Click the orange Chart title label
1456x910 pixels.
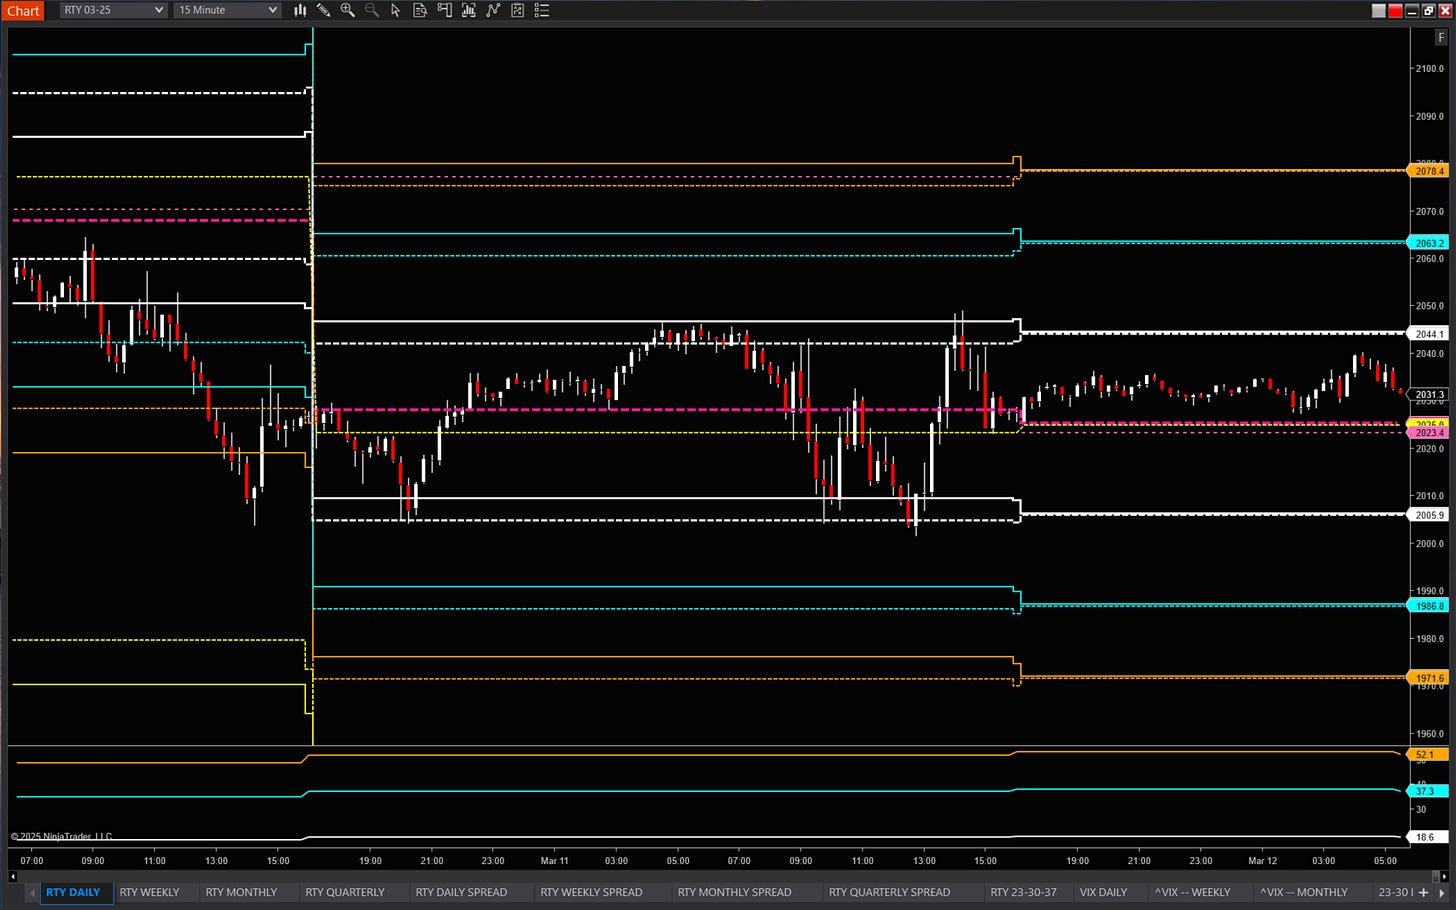coord(23,11)
